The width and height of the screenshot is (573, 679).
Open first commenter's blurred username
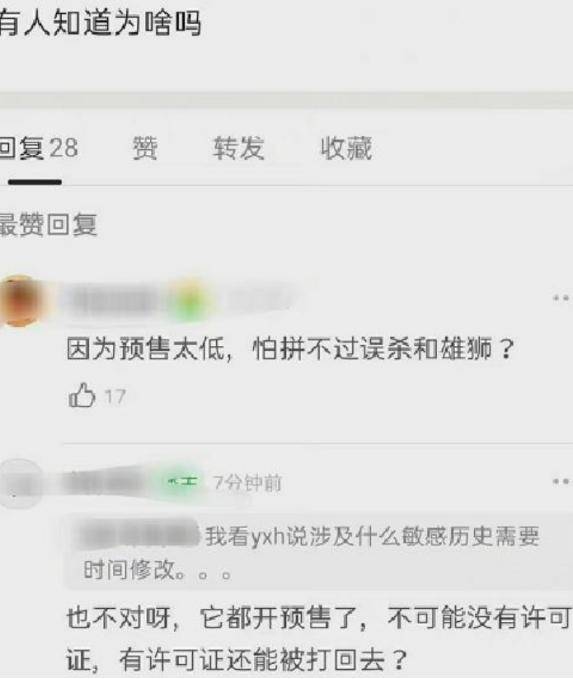tap(115, 299)
